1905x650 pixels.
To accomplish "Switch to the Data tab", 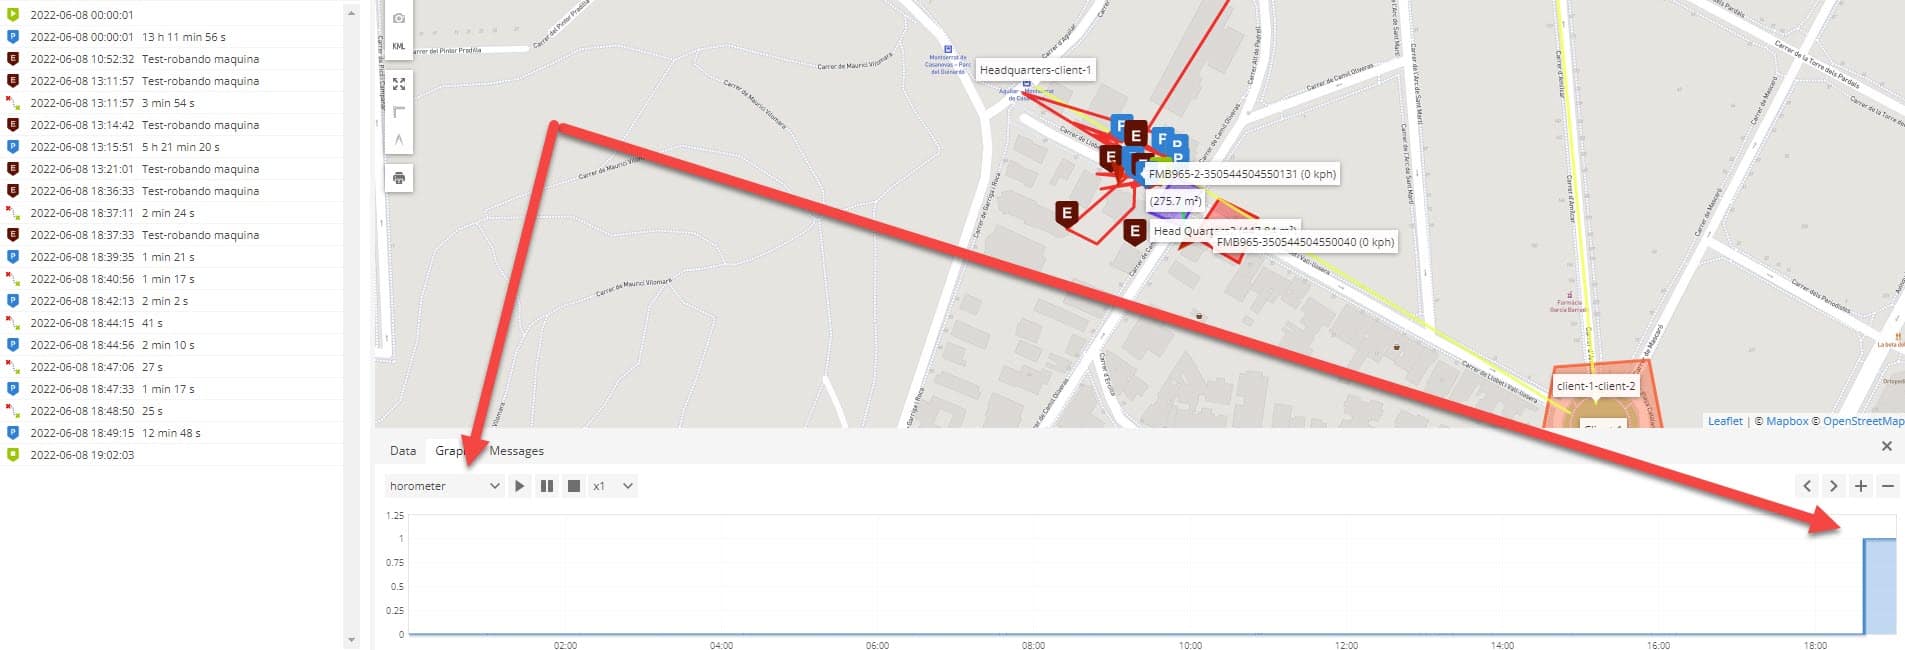I will tap(403, 451).
